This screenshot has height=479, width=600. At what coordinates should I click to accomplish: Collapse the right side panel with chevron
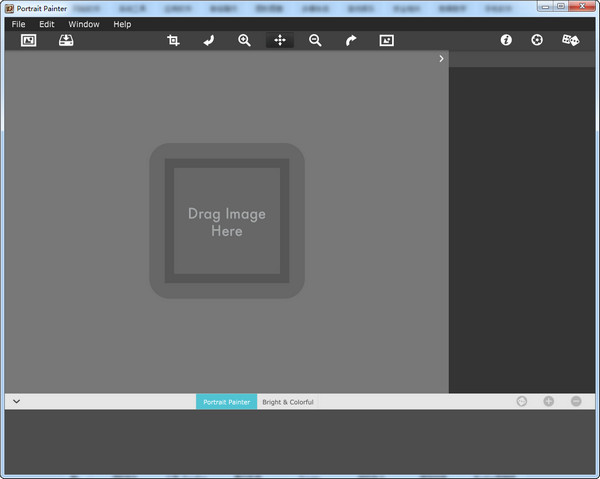(441, 59)
